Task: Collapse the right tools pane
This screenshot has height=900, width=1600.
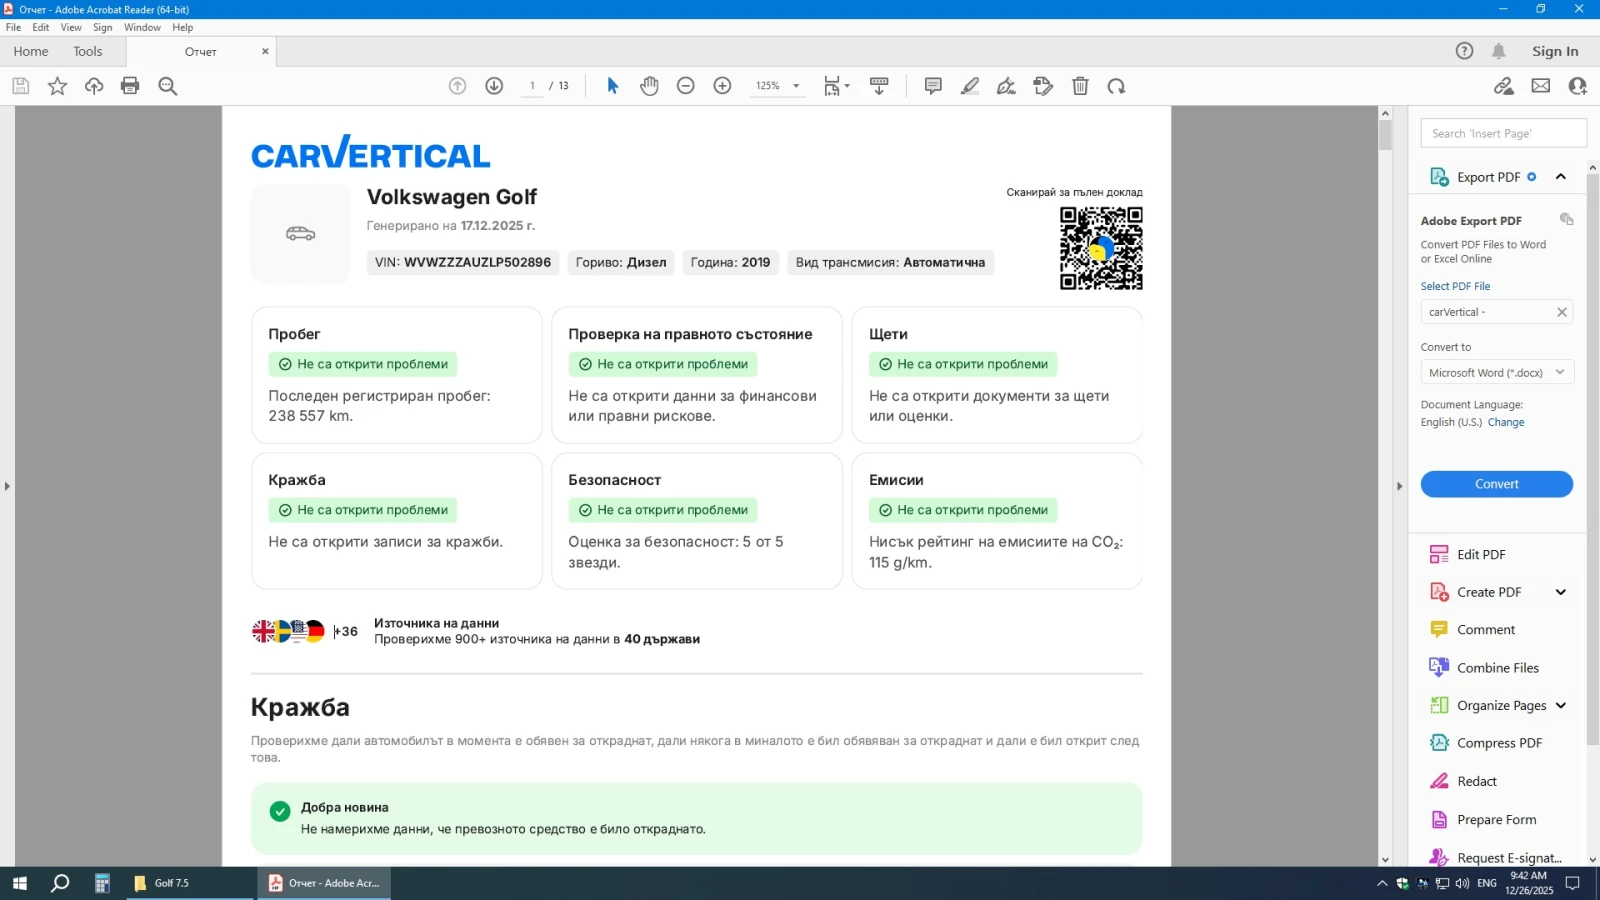Action: pyautogui.click(x=1399, y=486)
